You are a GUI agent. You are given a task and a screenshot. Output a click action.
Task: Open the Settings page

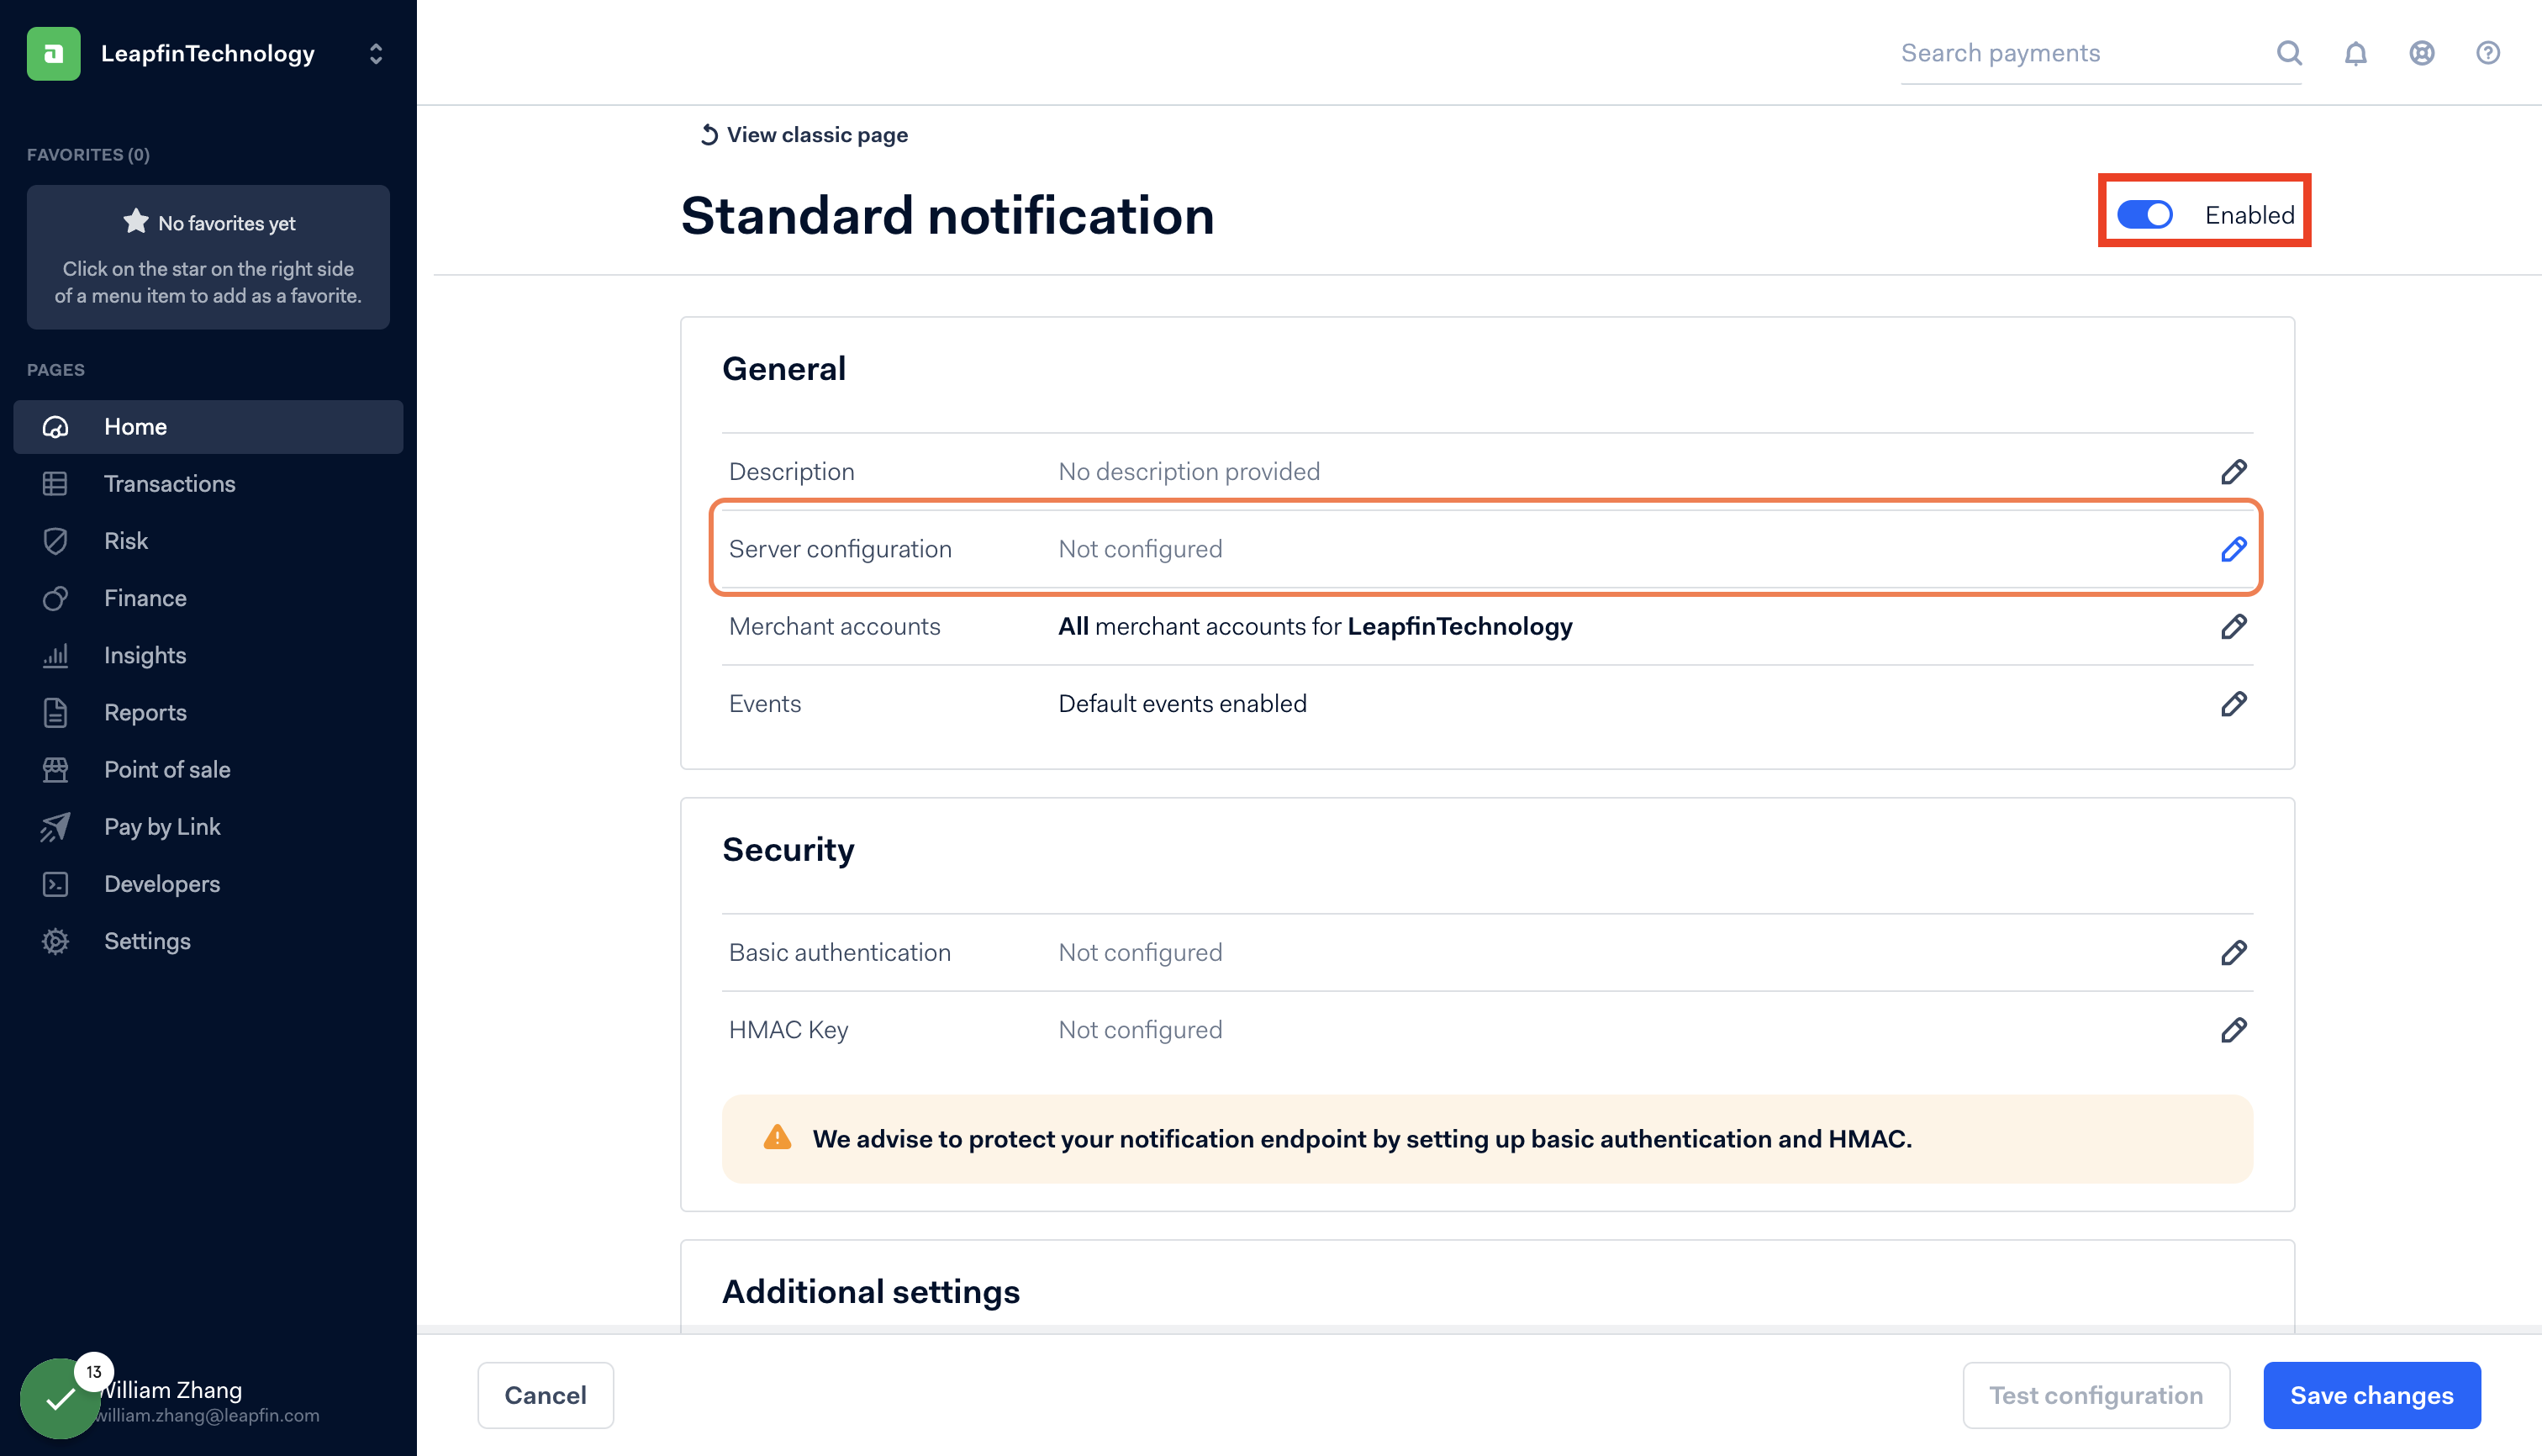[147, 941]
